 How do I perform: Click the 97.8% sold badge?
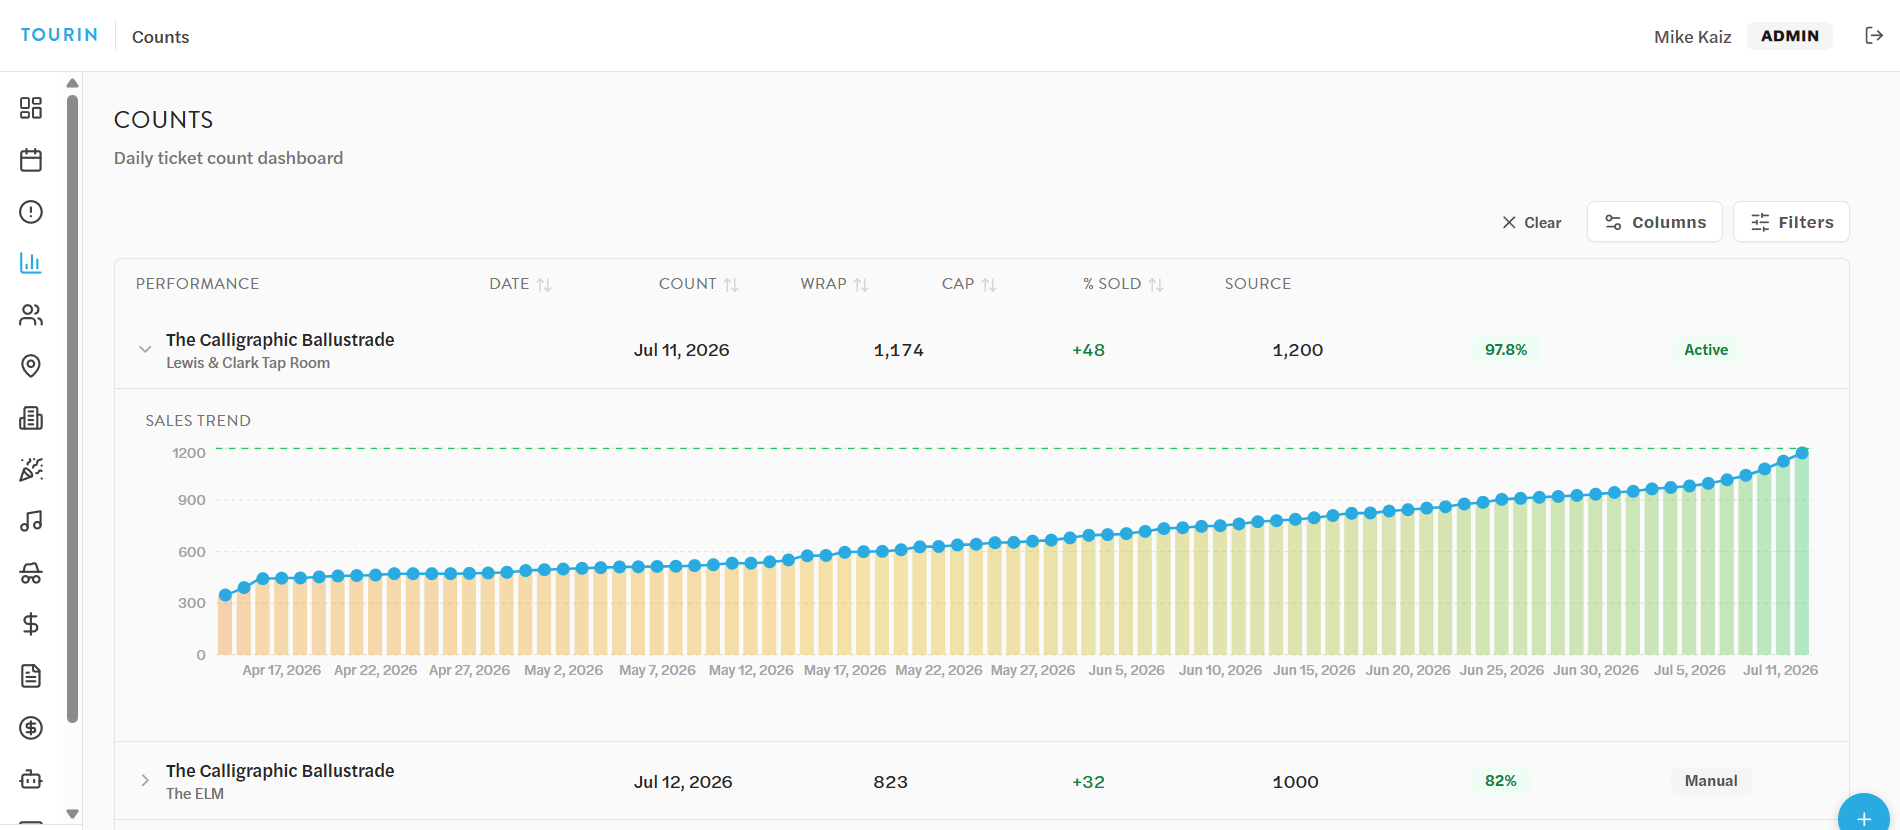[x=1506, y=350]
